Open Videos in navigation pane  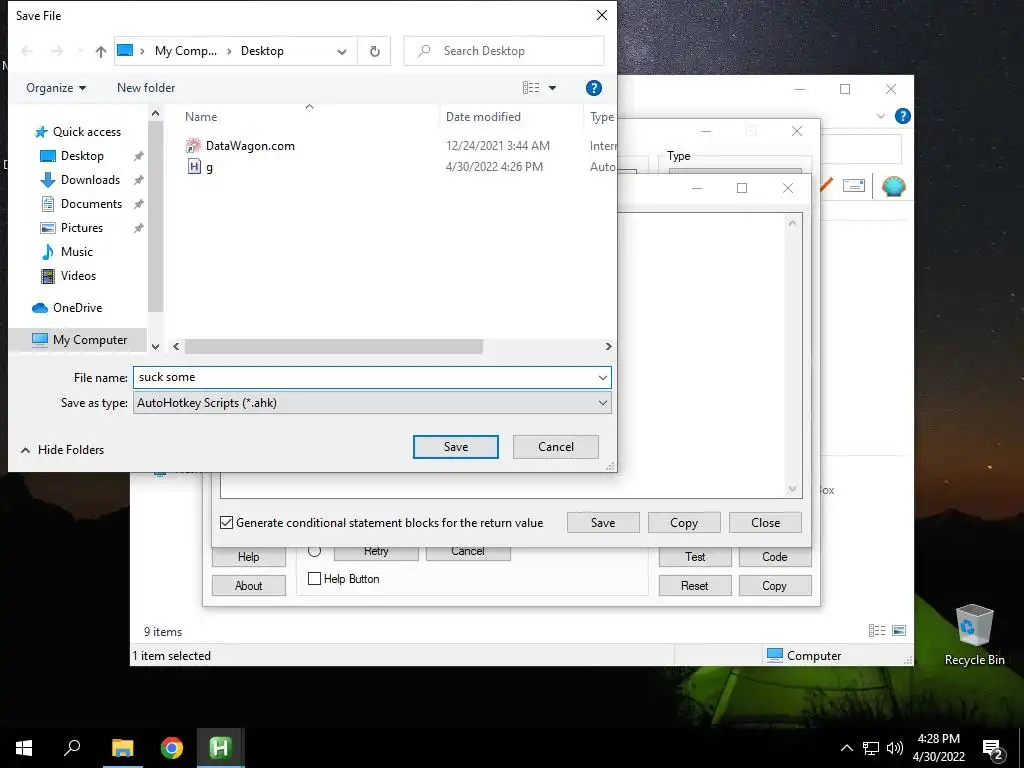(78, 276)
